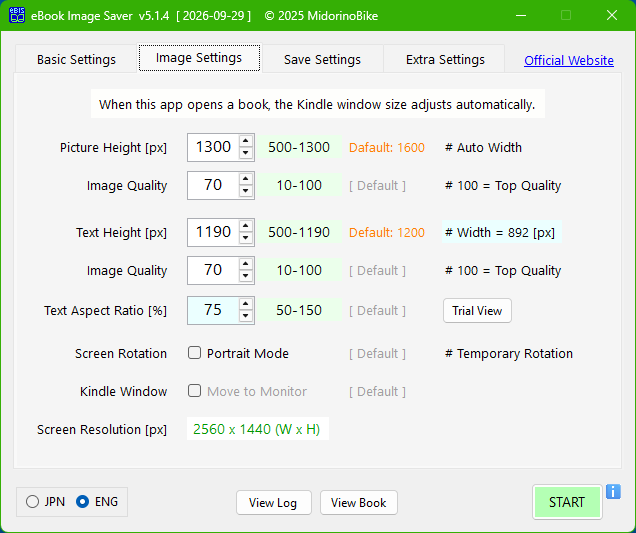
Task: Click the # Temporary Rotation note
Action: tap(509, 354)
